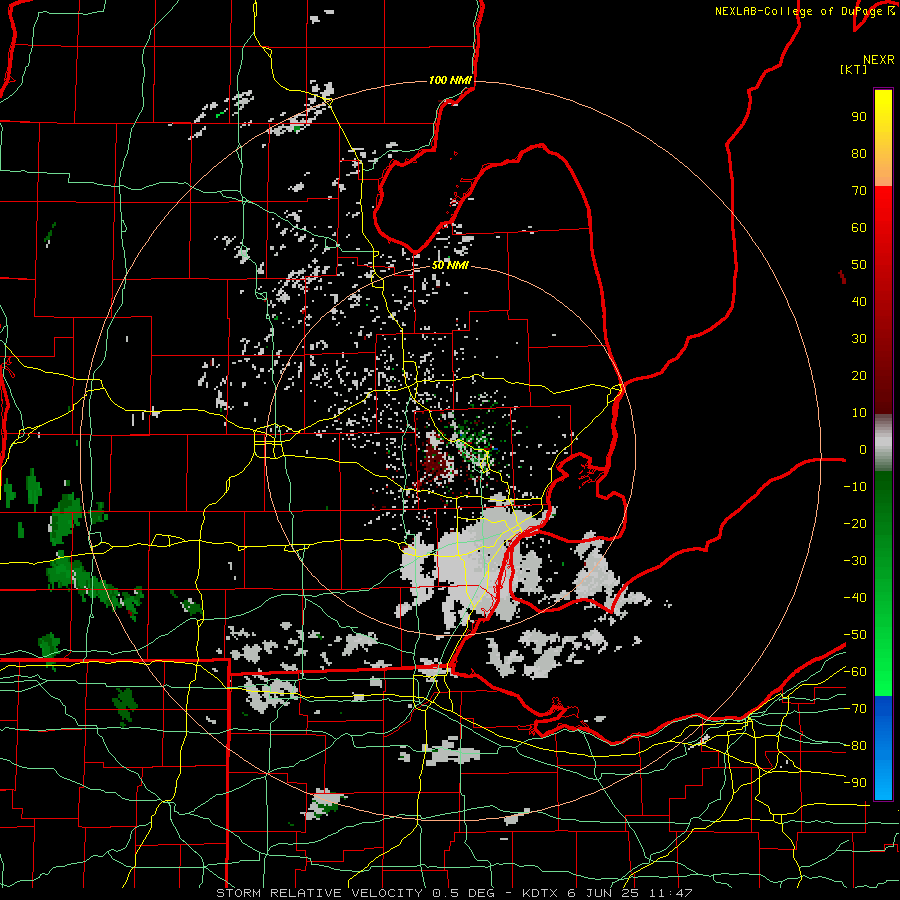Screen dimensions: 900x900
Task: Click the 30 knot scale value
Action: coord(859,339)
